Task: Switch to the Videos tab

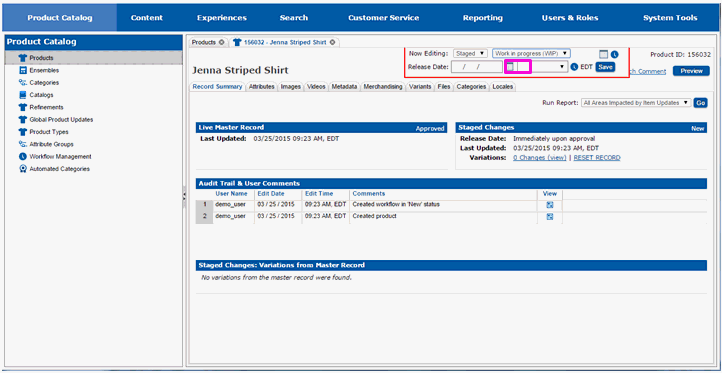Action: coord(316,87)
